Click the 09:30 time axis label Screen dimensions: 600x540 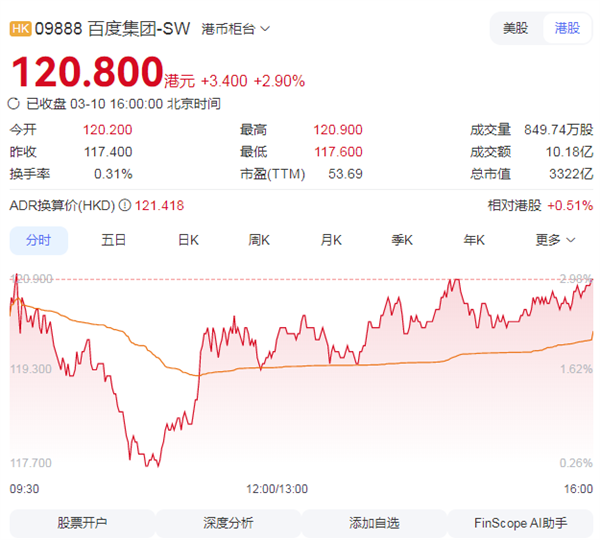coord(24,489)
